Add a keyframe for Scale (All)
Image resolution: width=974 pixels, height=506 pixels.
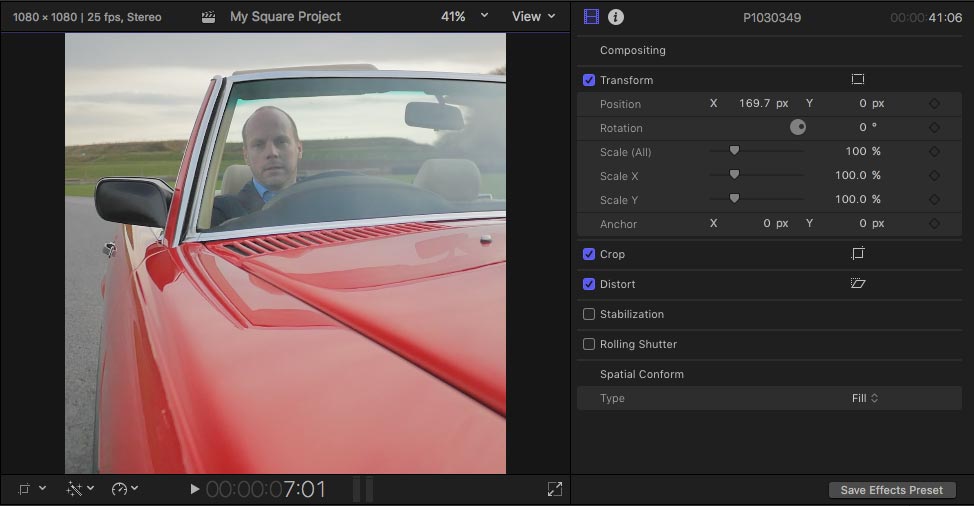tap(934, 151)
